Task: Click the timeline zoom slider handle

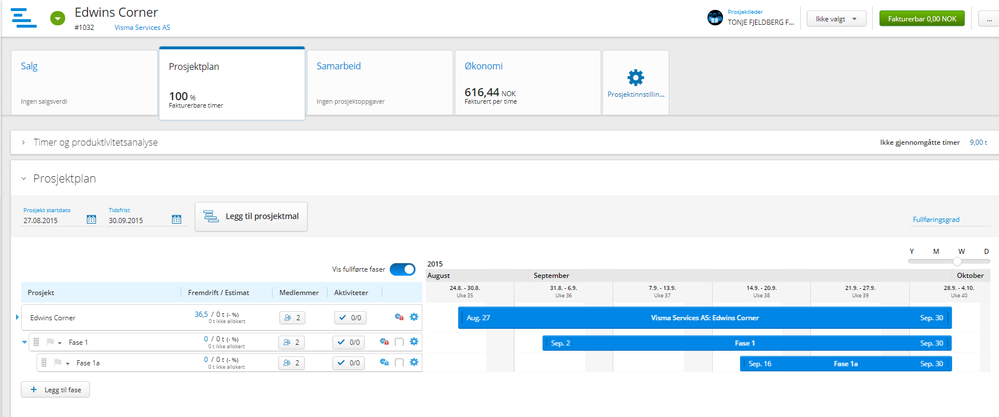Action: [957, 261]
